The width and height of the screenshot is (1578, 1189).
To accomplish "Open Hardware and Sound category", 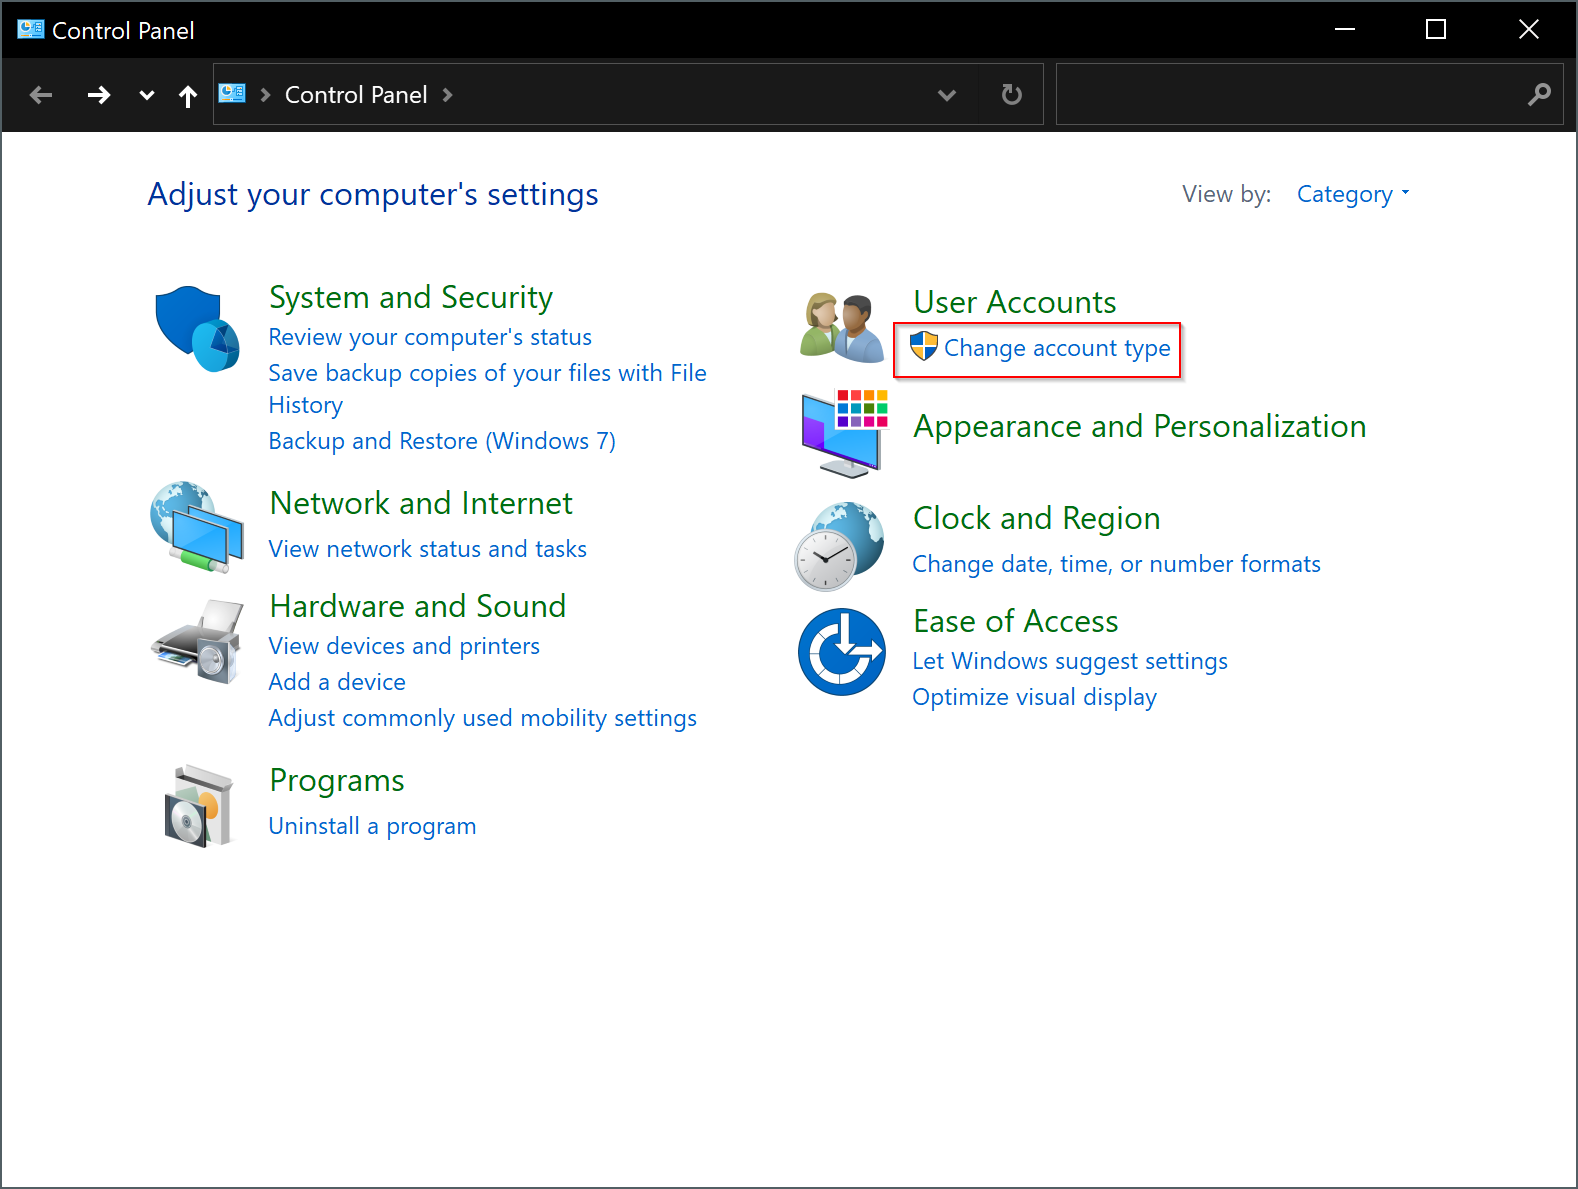I will [418, 606].
